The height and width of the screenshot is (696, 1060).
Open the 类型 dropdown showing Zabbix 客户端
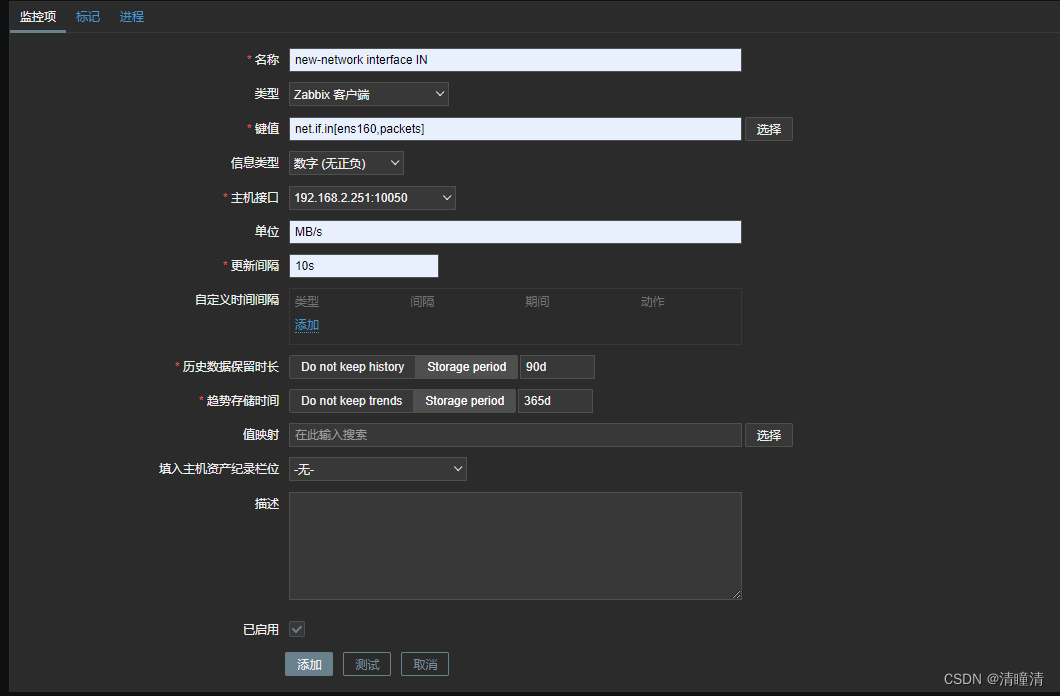[368, 95]
